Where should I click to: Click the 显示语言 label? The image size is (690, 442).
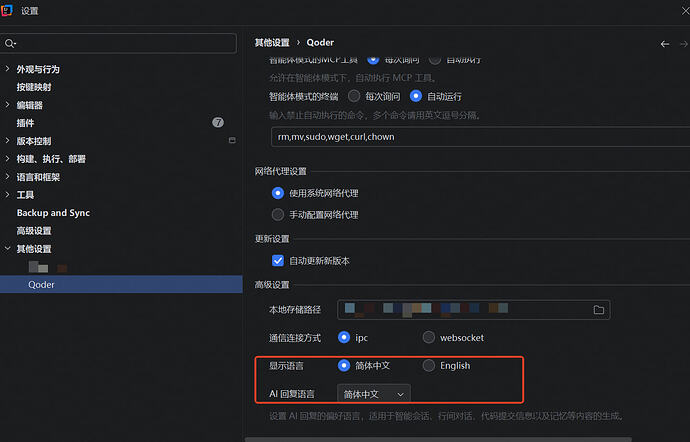(286, 366)
